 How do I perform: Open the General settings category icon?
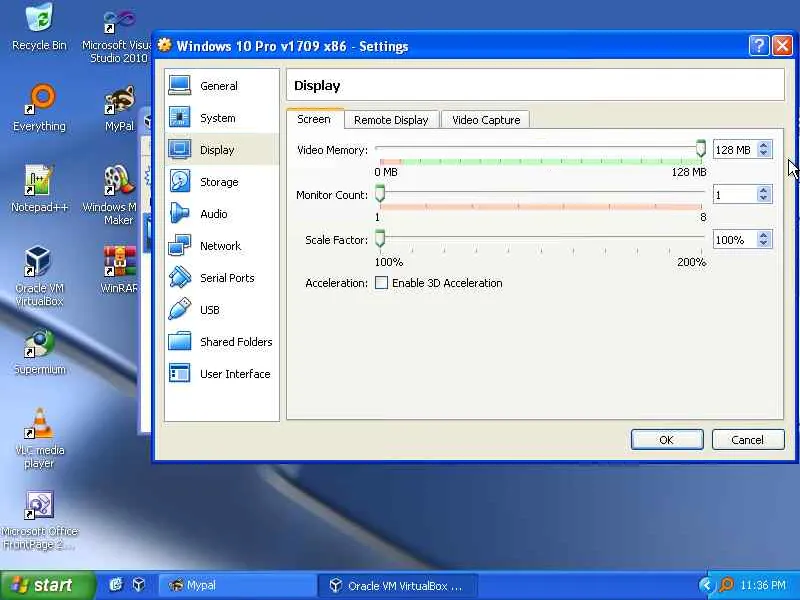(180, 85)
